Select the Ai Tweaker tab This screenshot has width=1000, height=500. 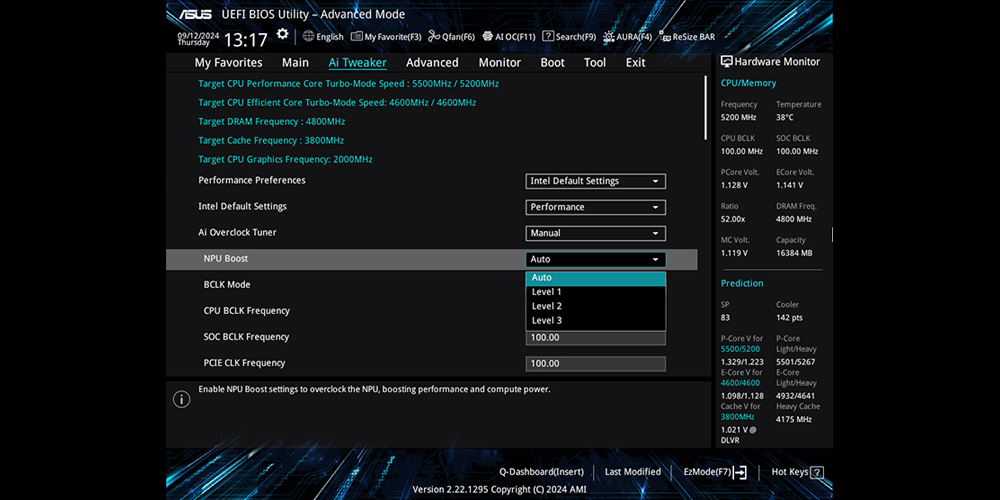click(x=358, y=62)
